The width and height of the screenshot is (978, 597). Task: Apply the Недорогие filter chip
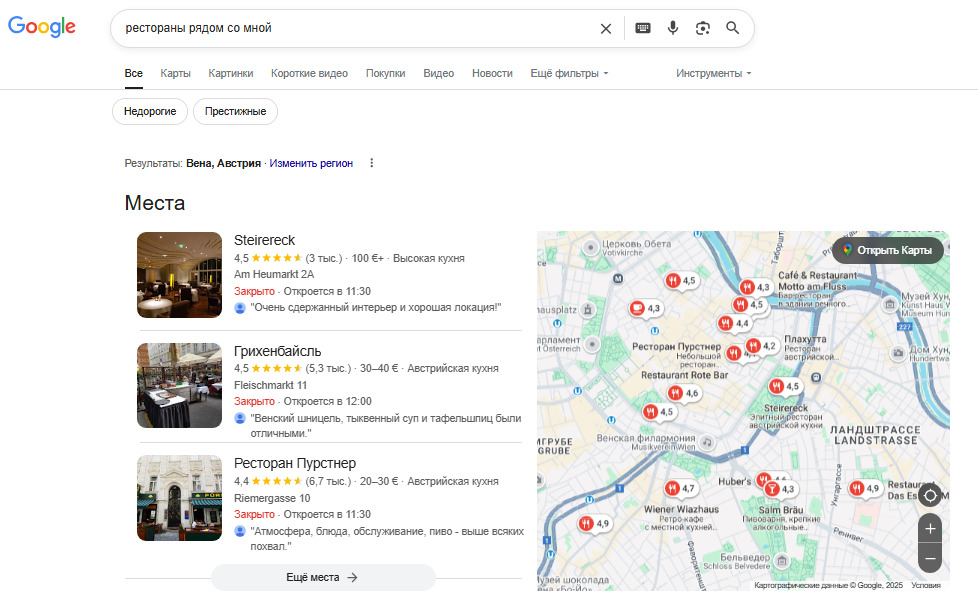[x=150, y=111]
